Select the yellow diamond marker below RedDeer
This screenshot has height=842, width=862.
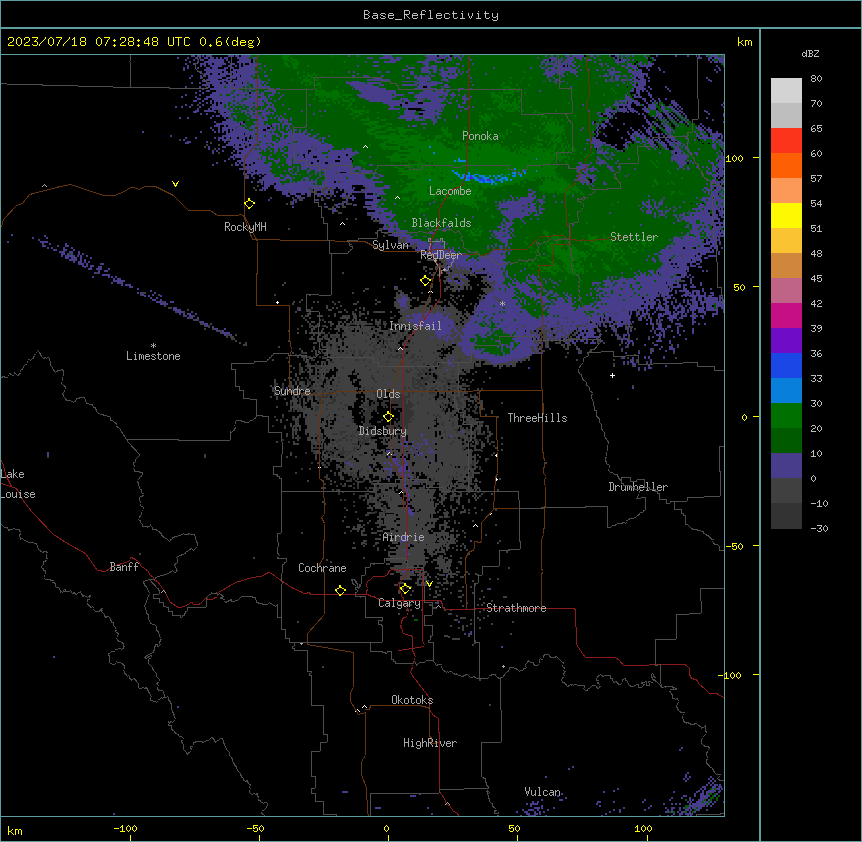[x=426, y=281]
